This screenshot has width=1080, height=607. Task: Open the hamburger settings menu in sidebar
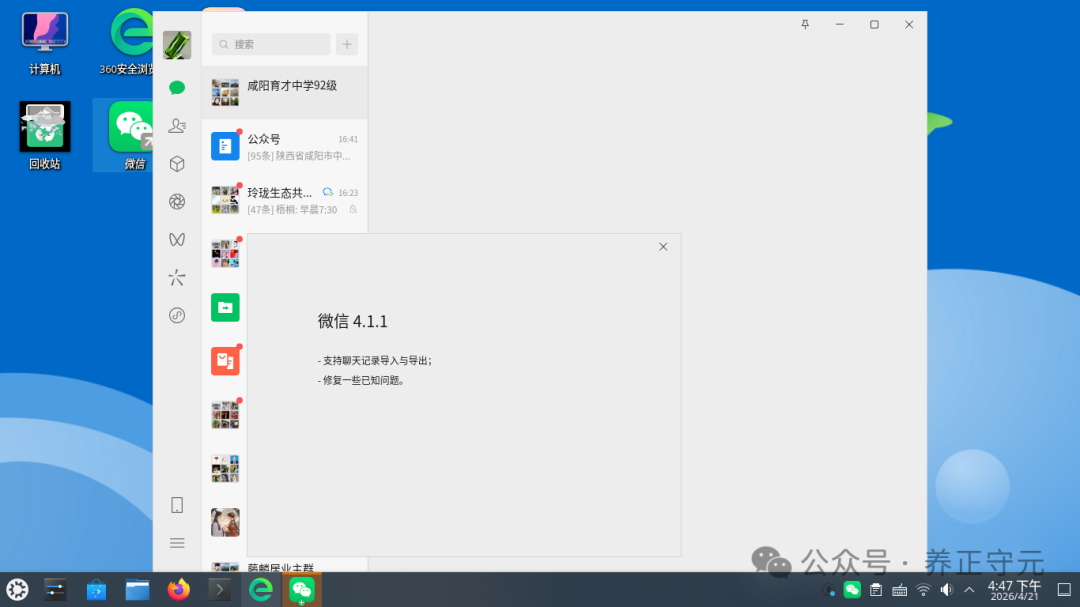click(x=177, y=543)
